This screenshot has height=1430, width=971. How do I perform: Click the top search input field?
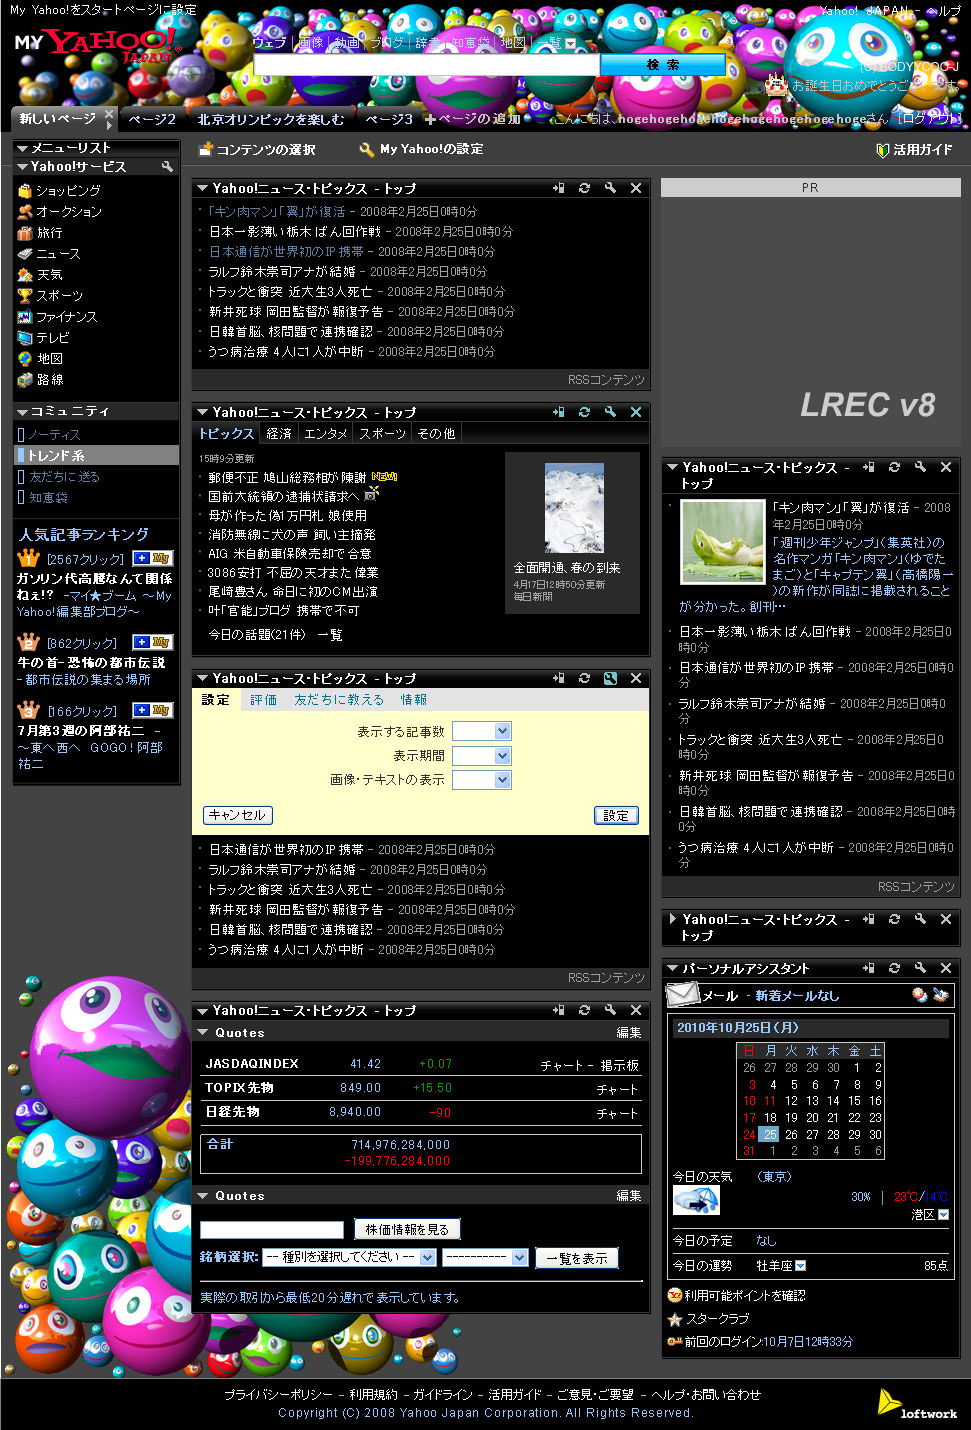426,64
